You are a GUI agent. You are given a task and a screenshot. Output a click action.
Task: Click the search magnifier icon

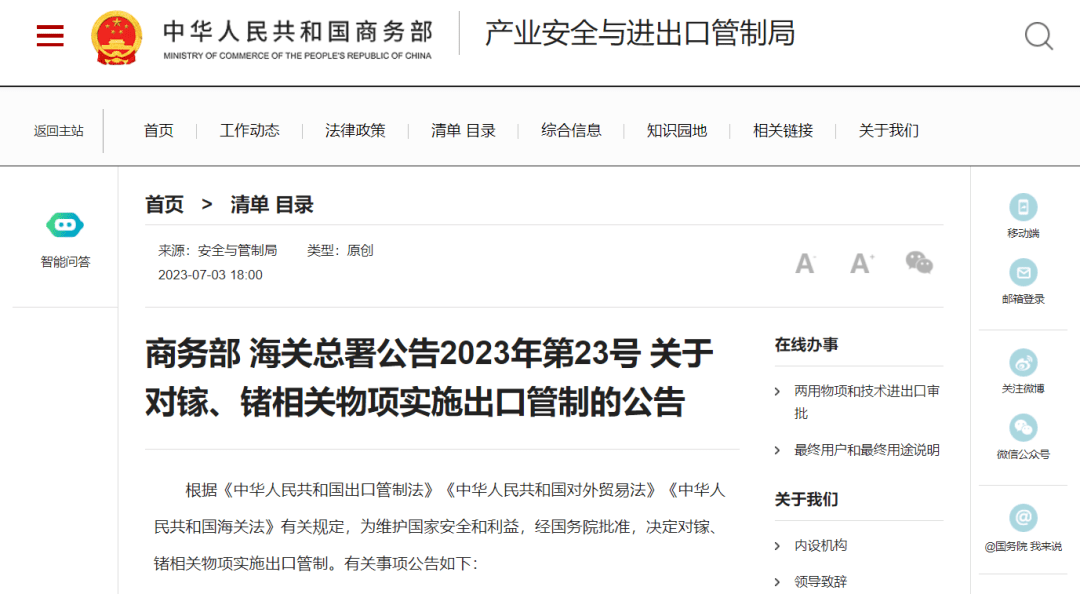(1038, 36)
